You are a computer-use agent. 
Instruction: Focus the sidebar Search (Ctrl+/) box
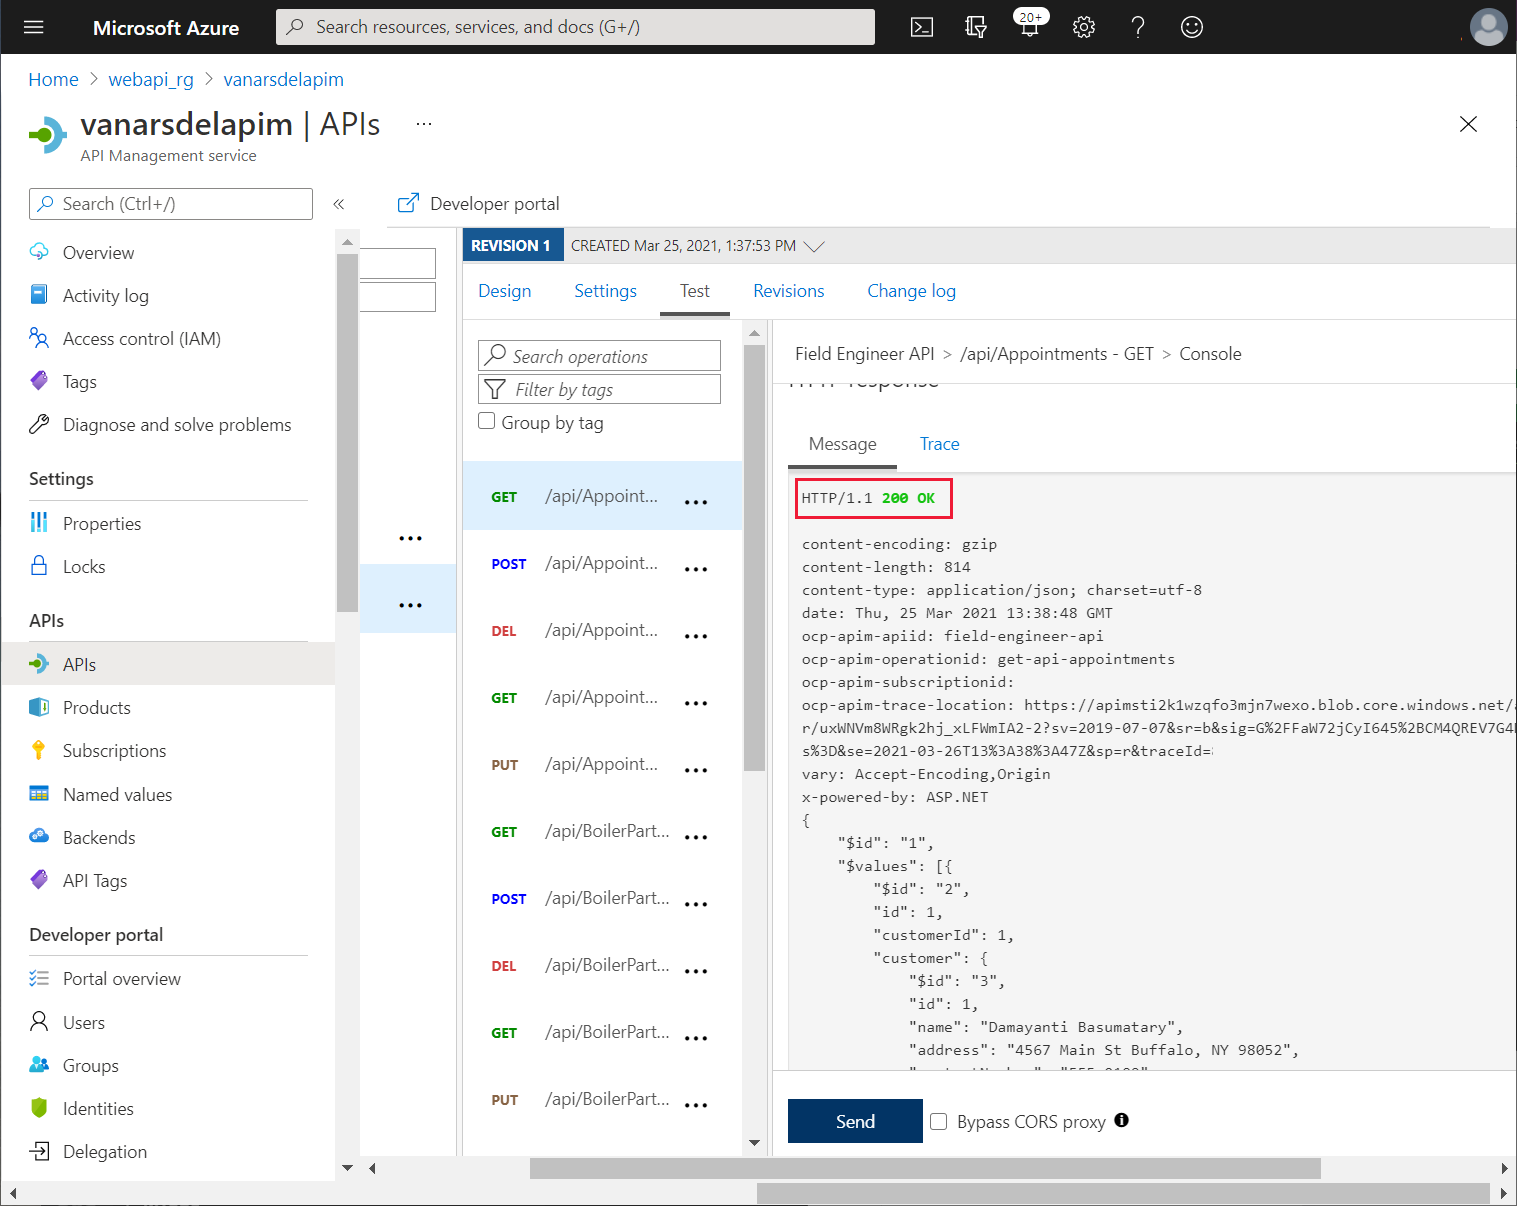171,204
